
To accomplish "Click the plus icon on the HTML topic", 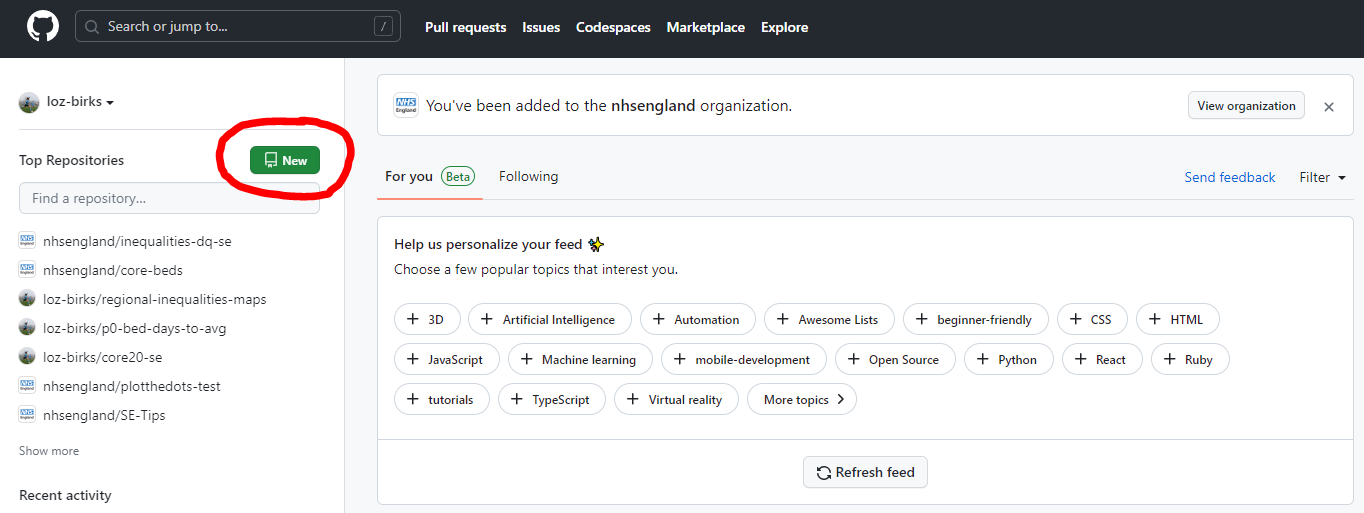I will click(x=1155, y=320).
